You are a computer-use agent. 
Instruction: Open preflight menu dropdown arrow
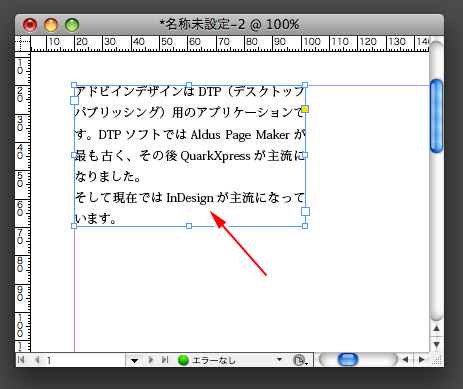(x=279, y=359)
